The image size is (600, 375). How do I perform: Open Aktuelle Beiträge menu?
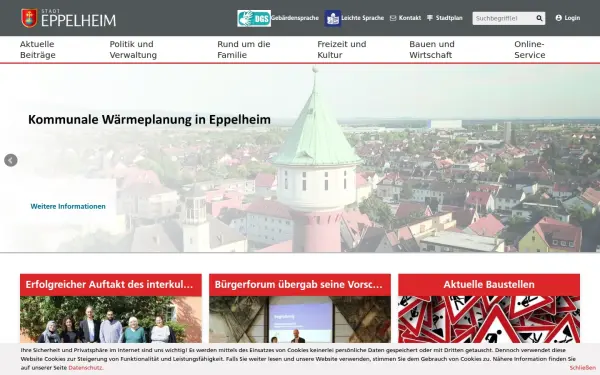[x=38, y=49]
